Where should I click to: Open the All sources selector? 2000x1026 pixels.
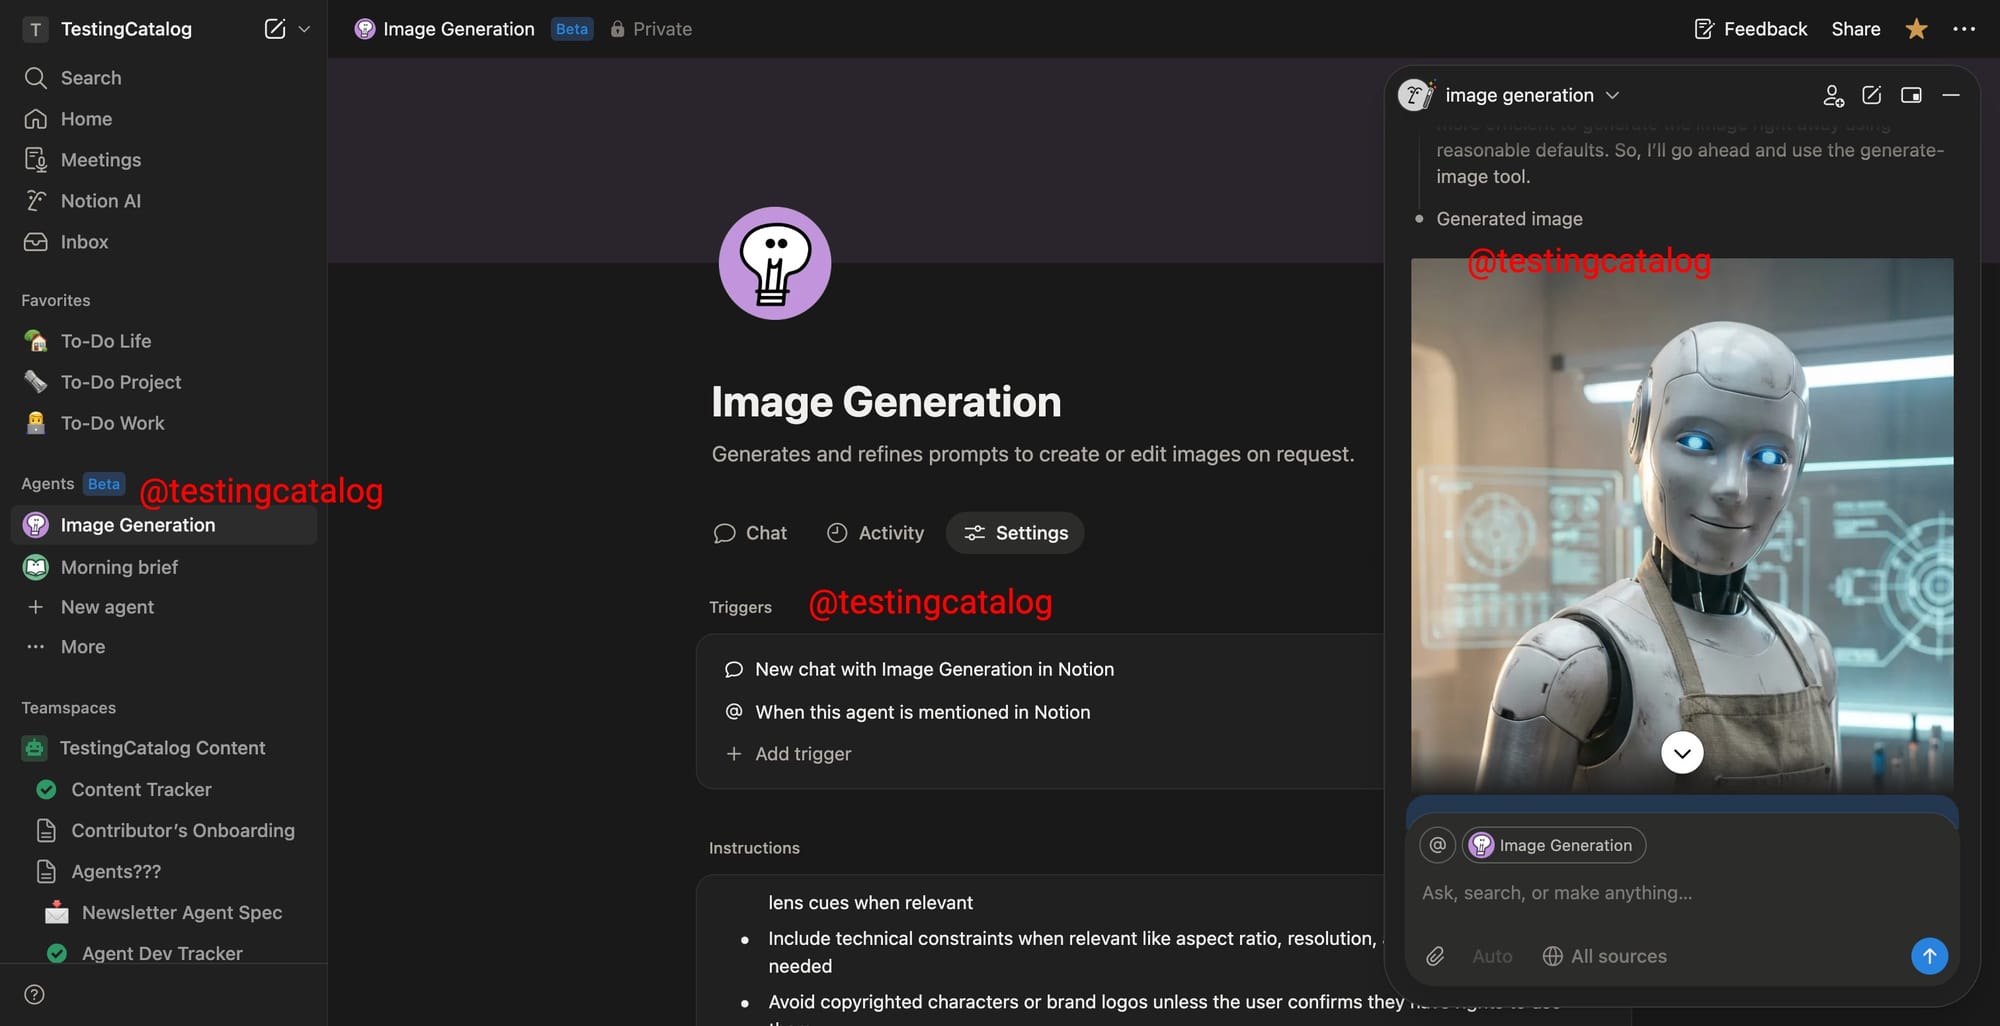pos(1604,956)
